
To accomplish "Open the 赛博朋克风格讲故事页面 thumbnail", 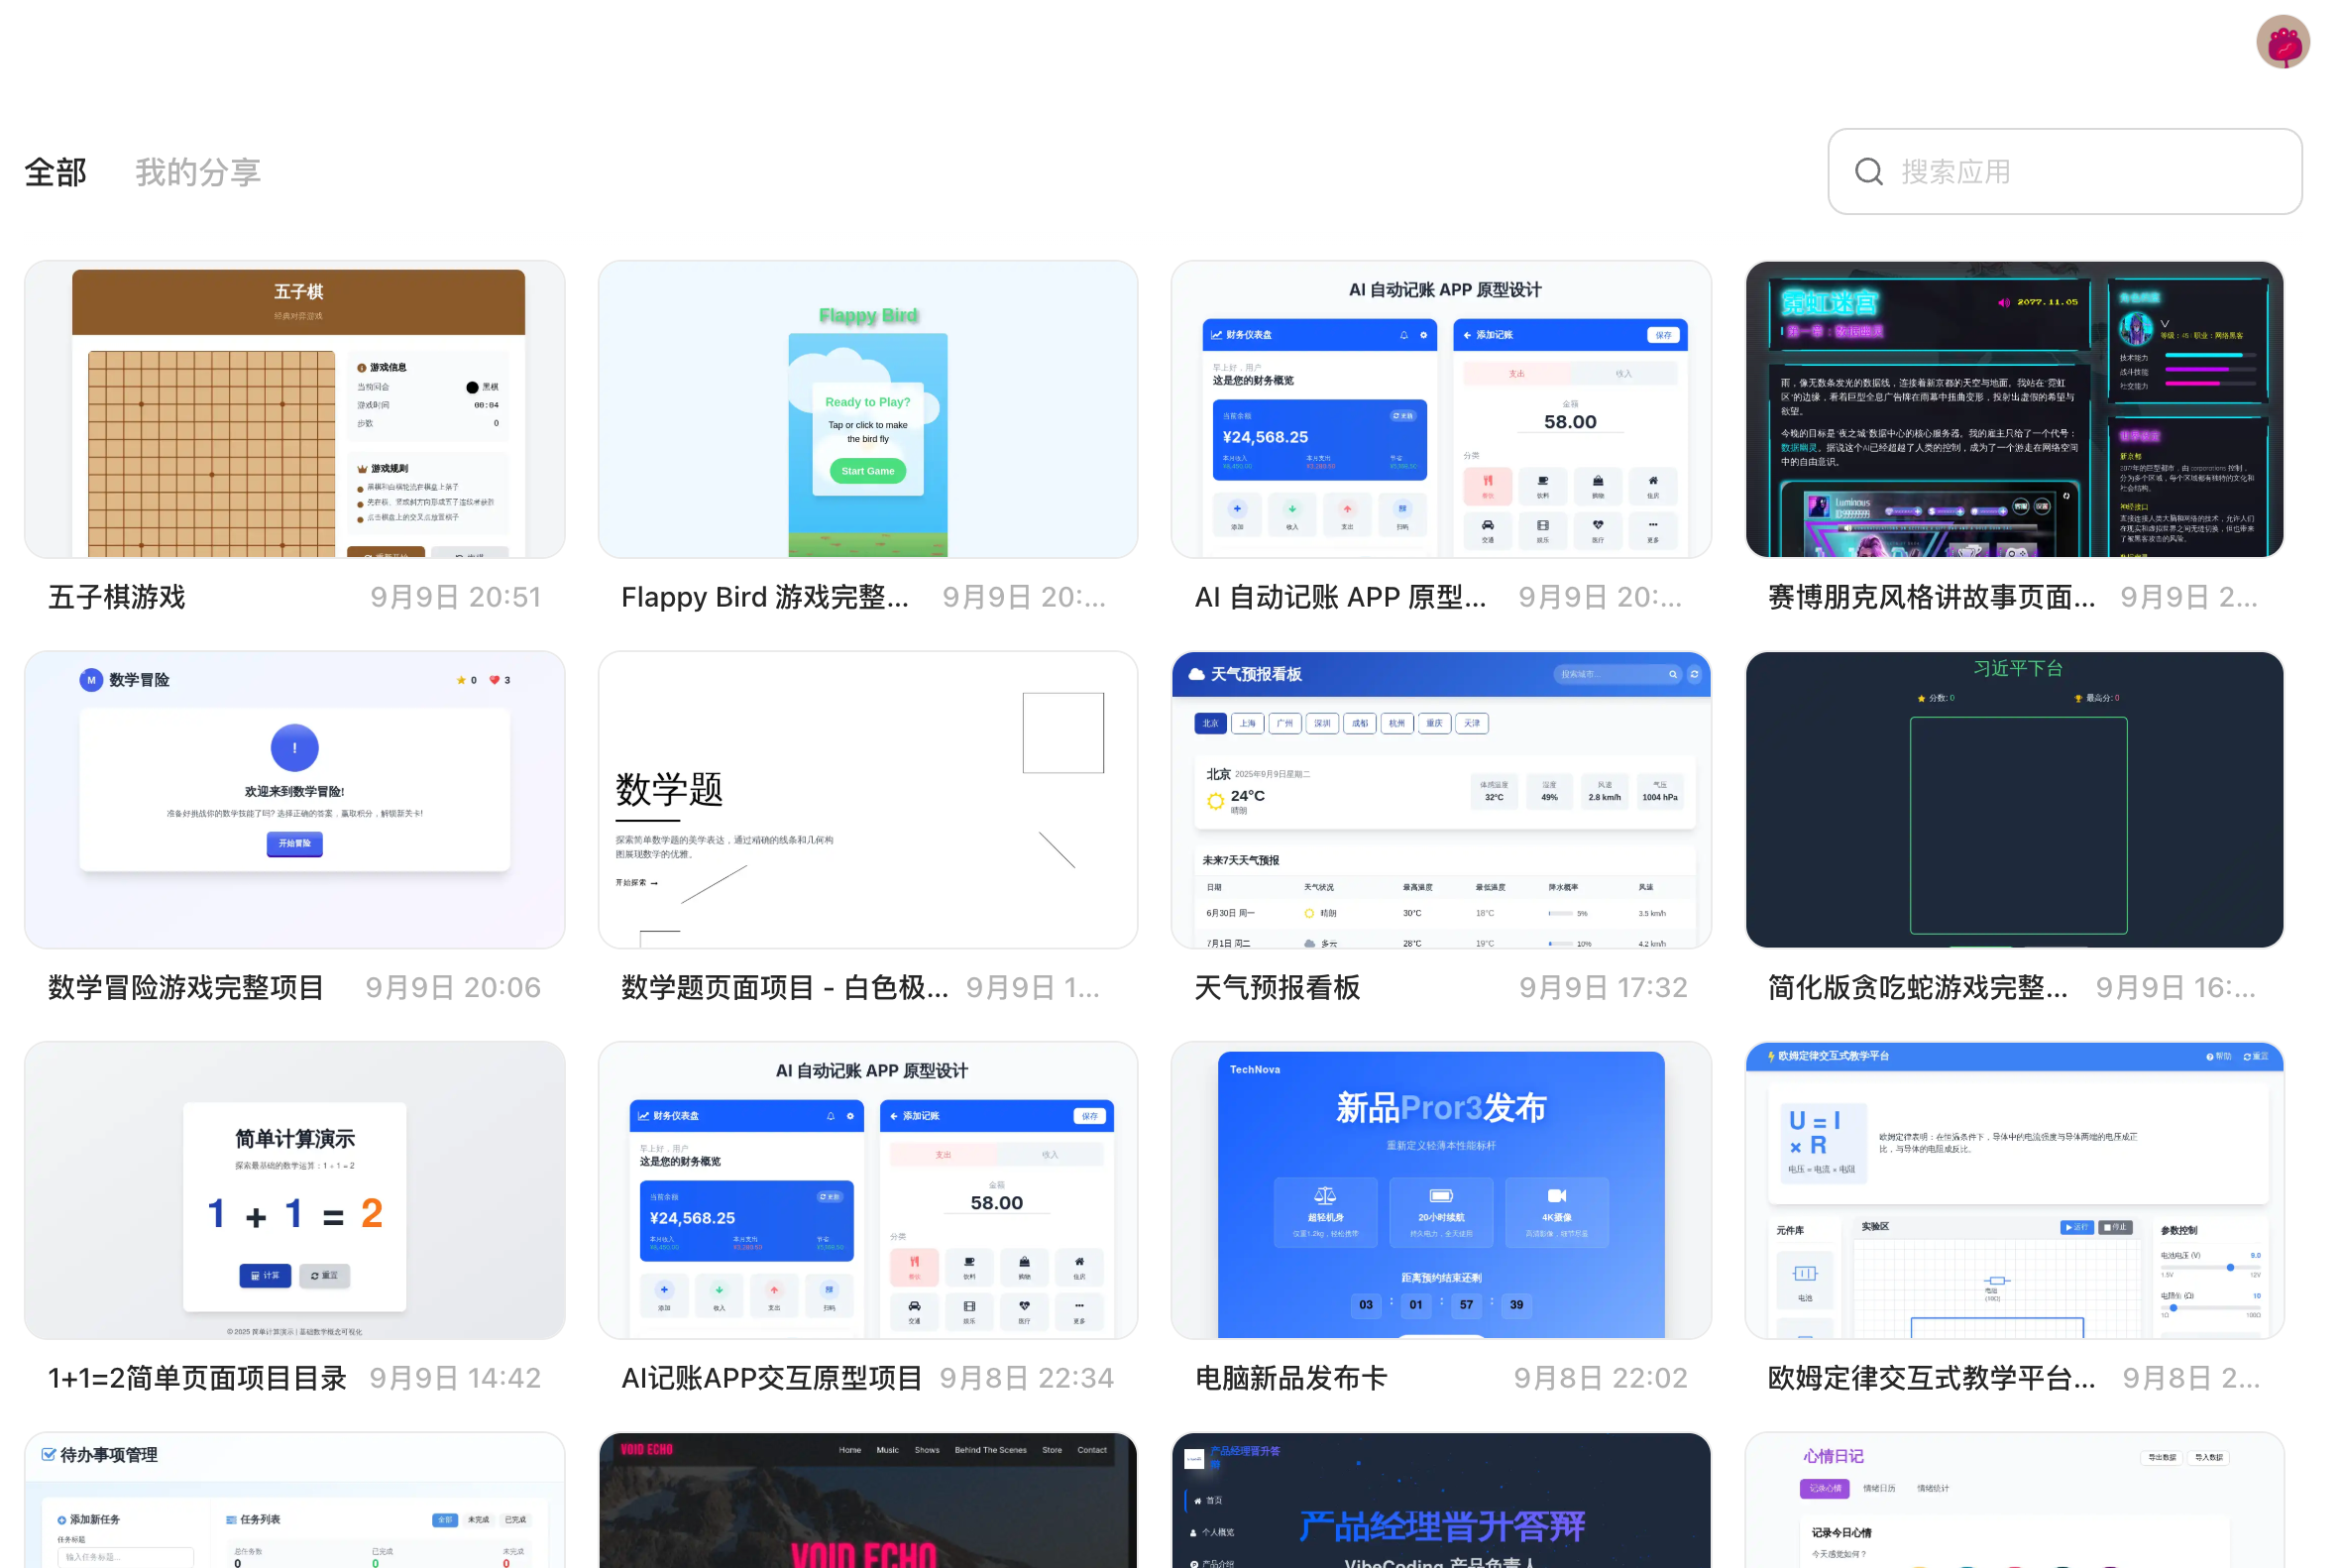I will click(2014, 410).
